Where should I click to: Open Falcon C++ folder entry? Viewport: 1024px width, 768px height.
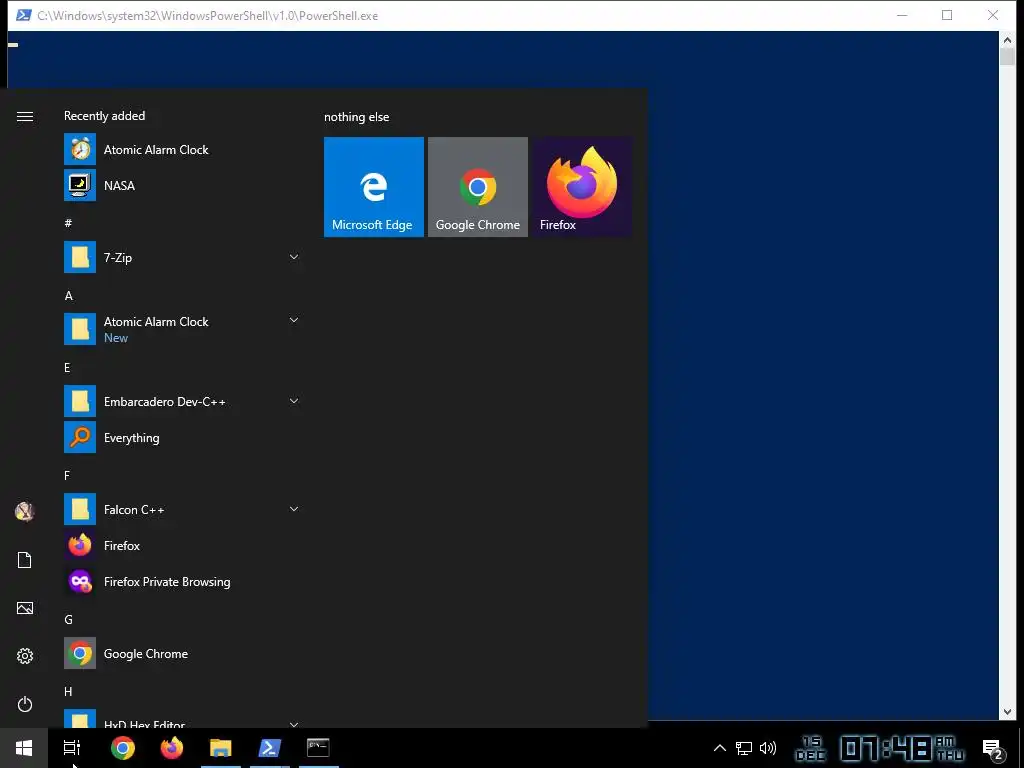point(182,509)
